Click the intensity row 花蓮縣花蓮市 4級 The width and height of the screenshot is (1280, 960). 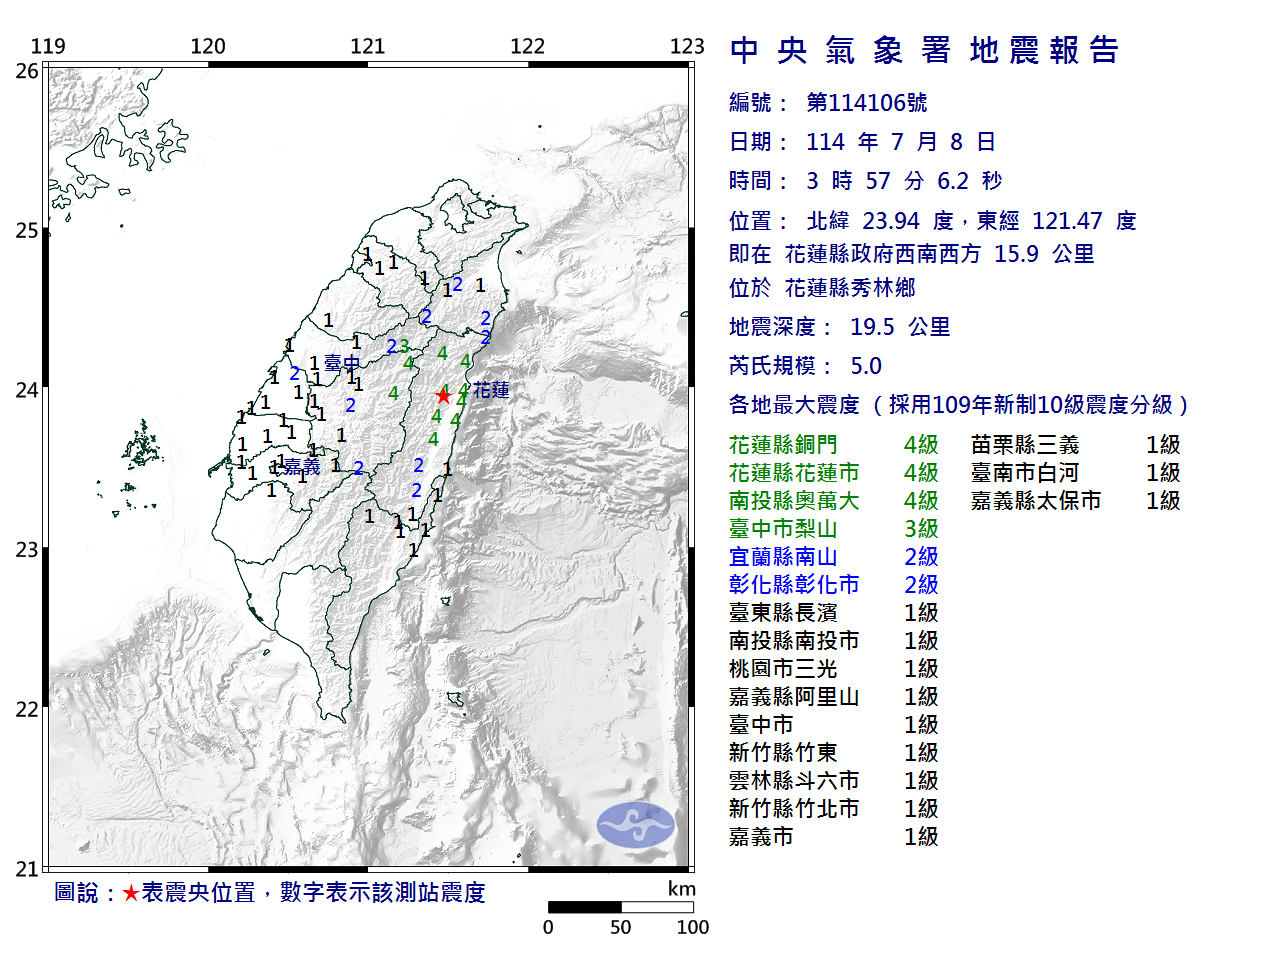point(834,473)
